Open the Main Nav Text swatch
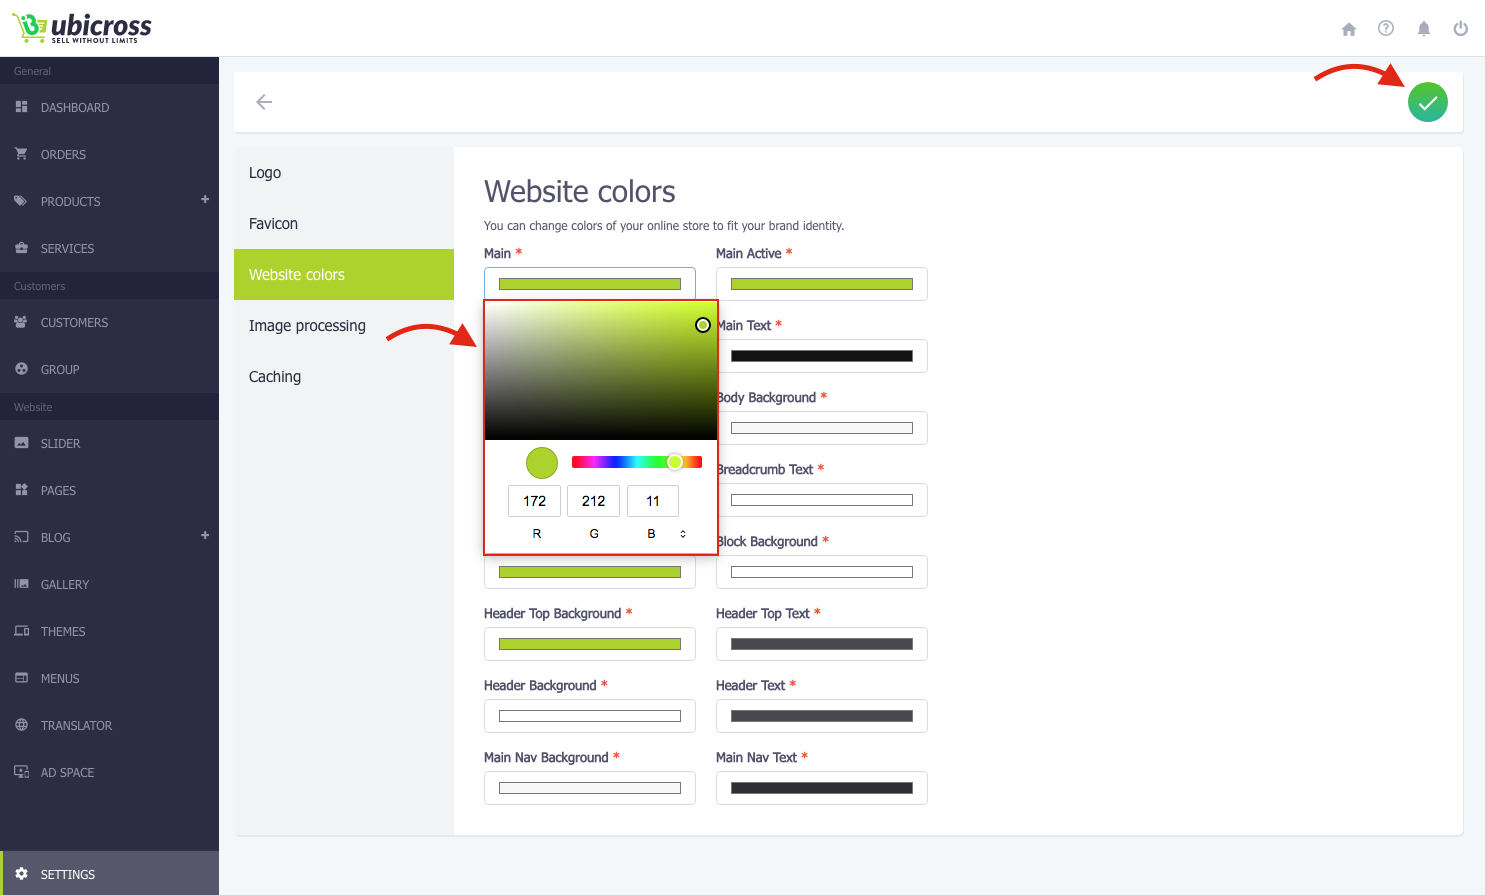Screen dimensions: 1485x895 (822, 788)
